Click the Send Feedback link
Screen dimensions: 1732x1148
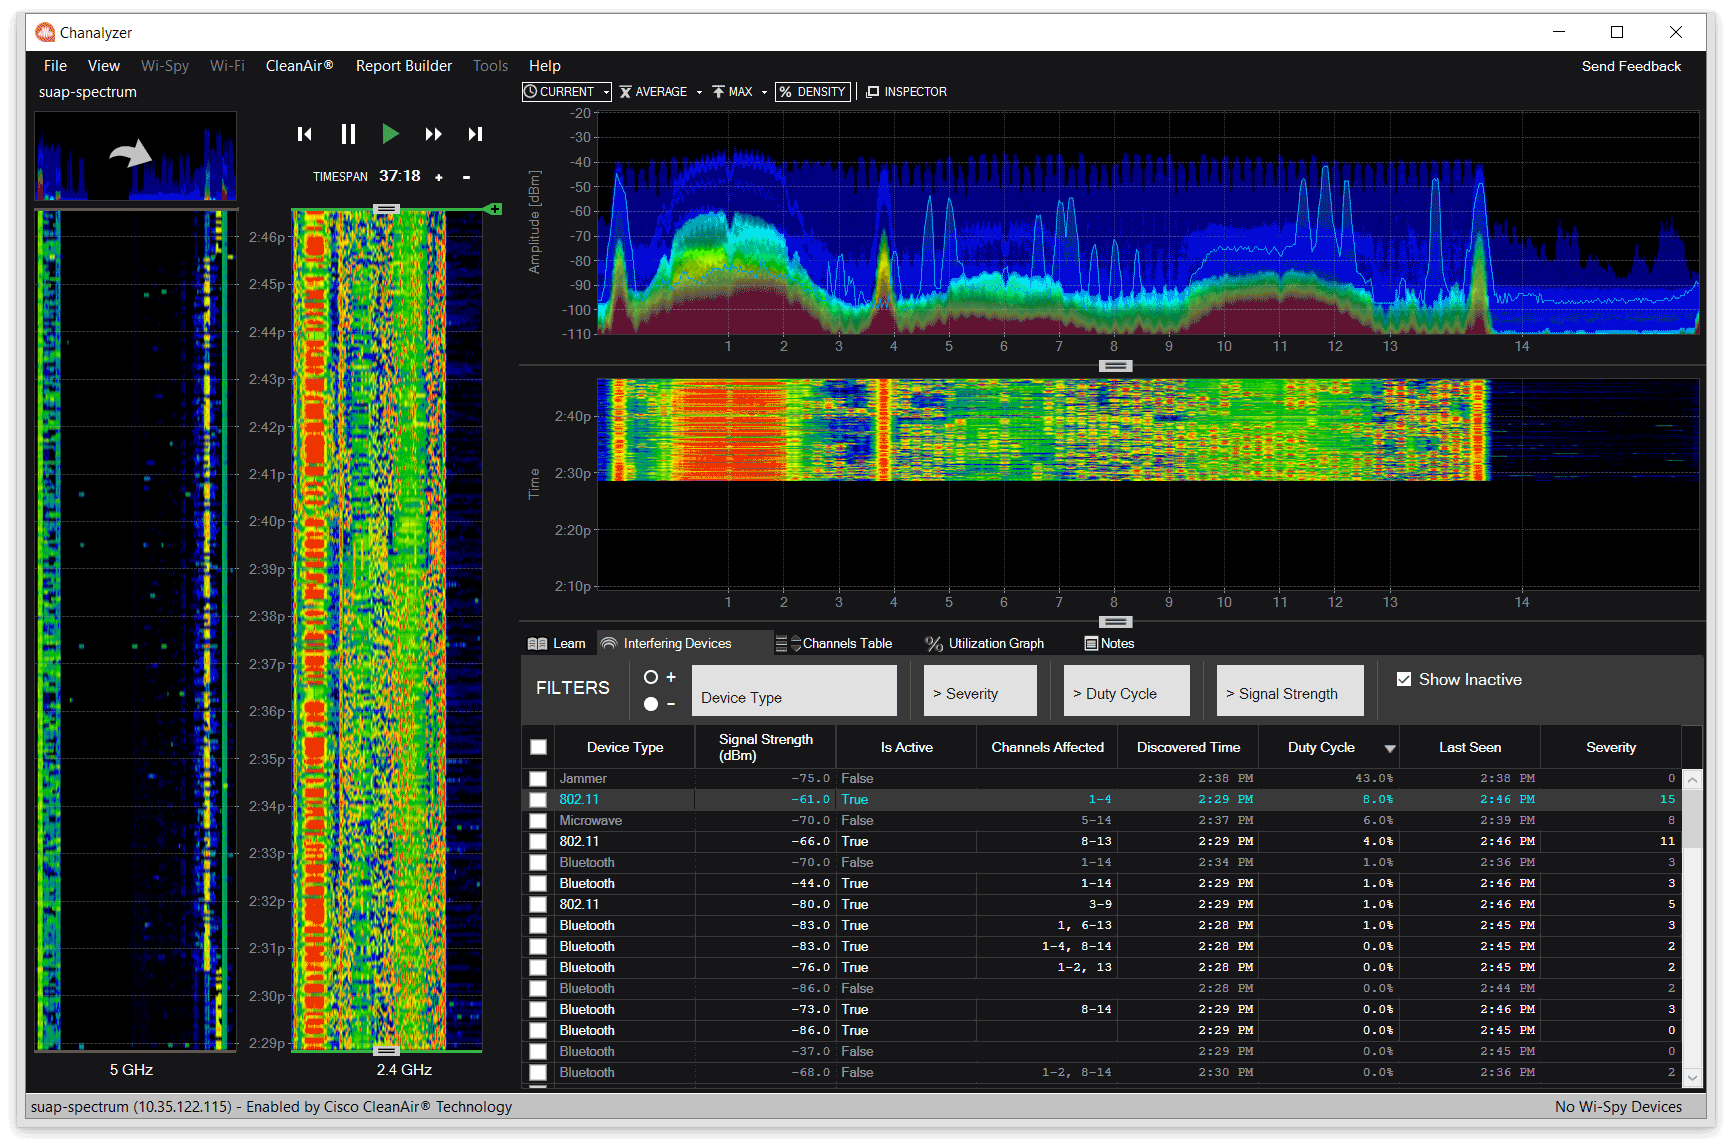[x=1631, y=66]
